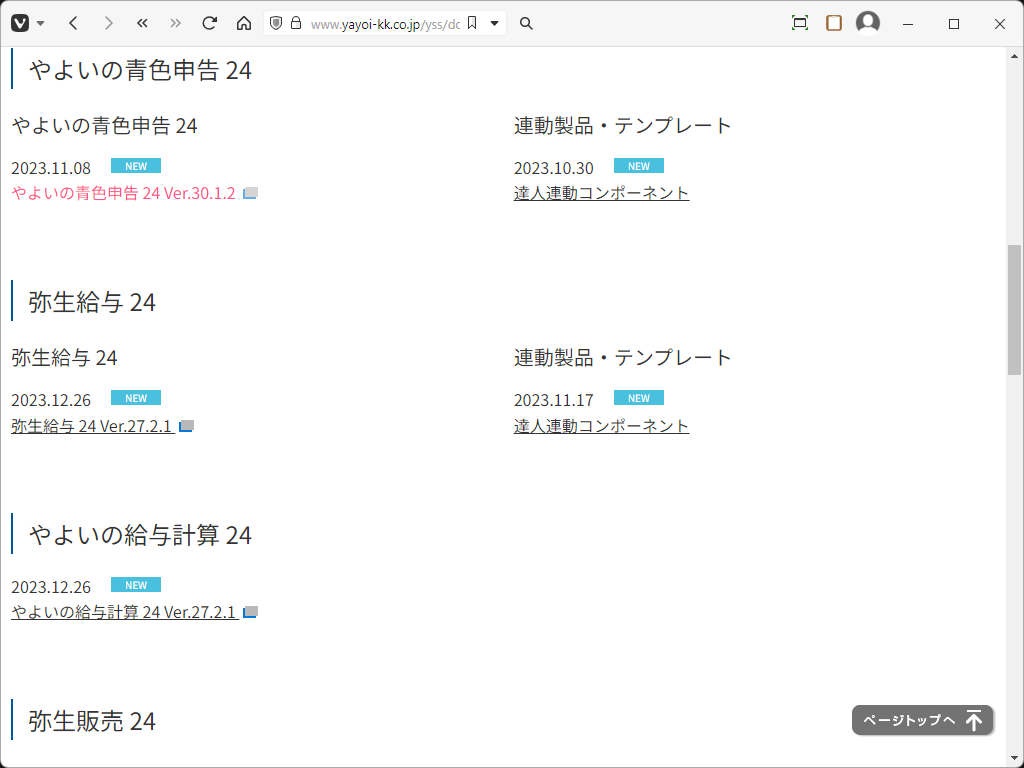
Task: Open 達人連動コンポーネント link dated 2023.10.30
Action: tap(601, 193)
